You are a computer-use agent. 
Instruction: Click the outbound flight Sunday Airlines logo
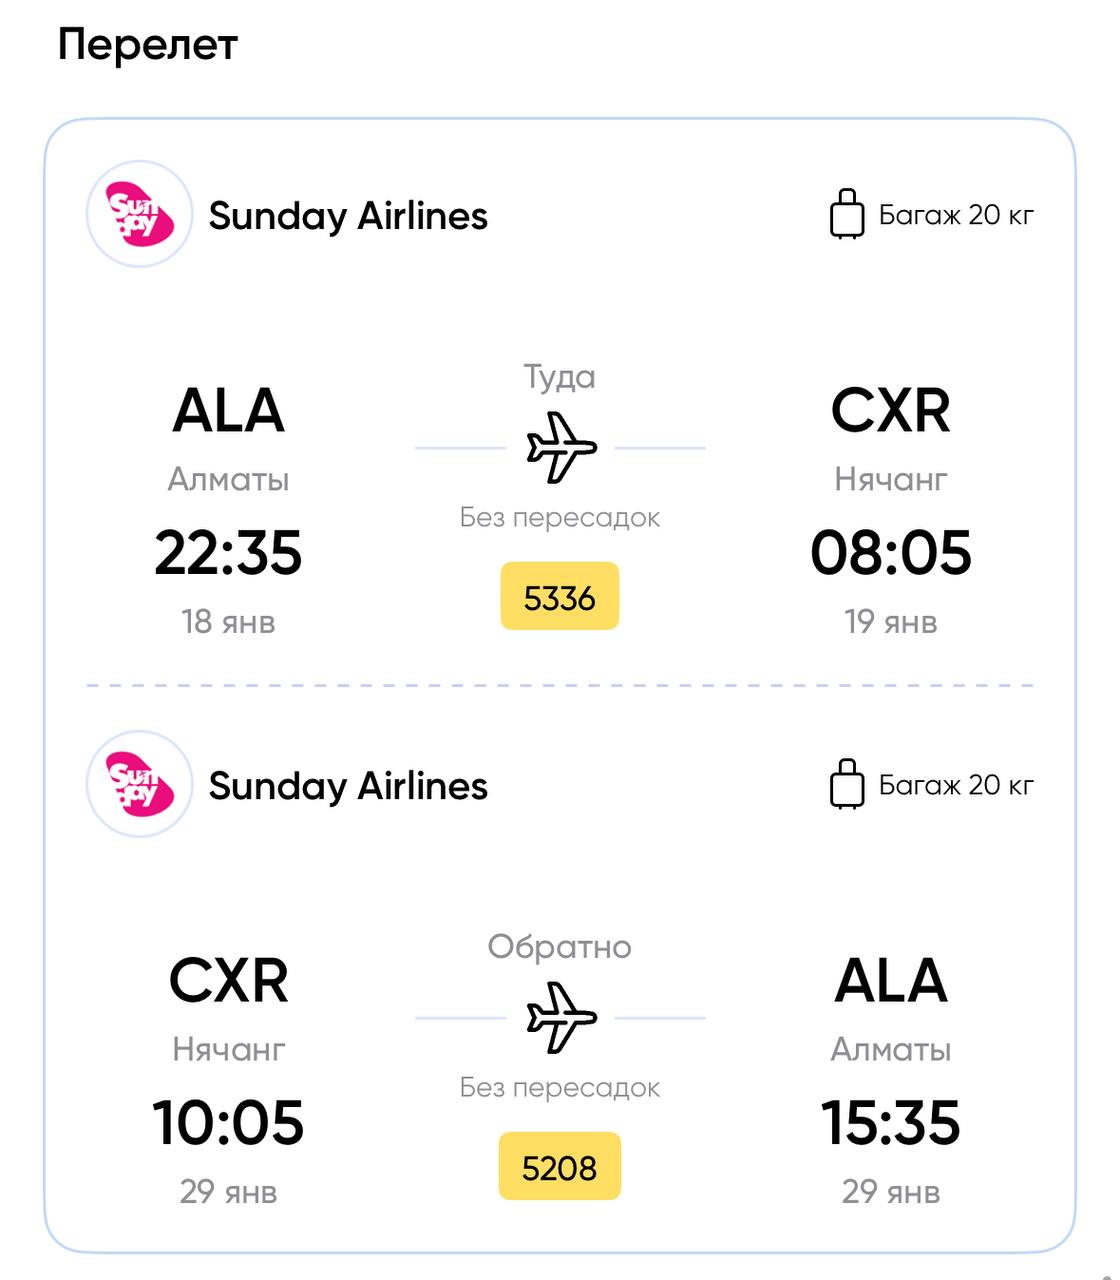tap(139, 214)
